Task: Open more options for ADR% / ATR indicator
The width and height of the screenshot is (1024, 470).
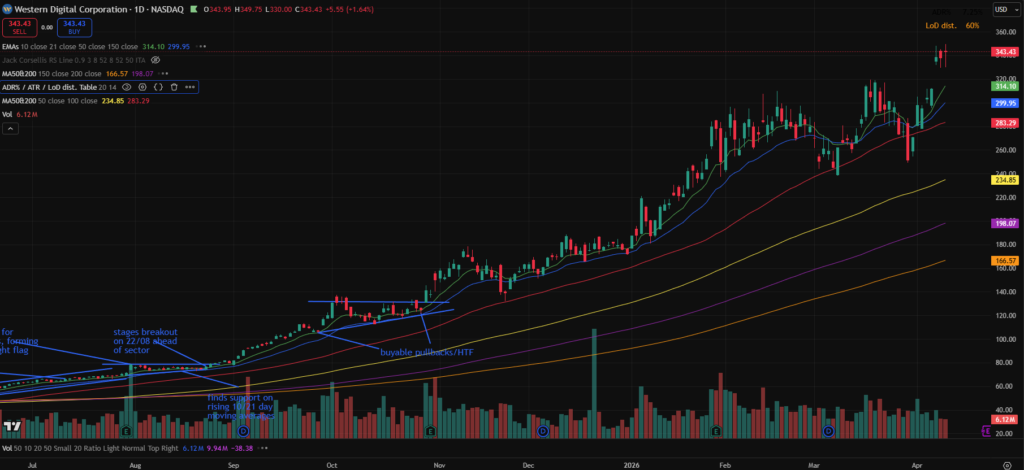Action: pyautogui.click(x=190, y=88)
